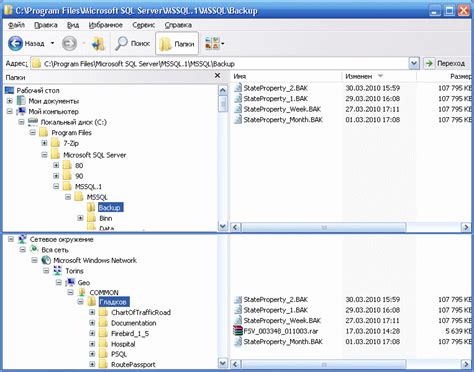Click 5 639 КБ size value
The height and width of the screenshot is (372, 474).
tap(458, 331)
